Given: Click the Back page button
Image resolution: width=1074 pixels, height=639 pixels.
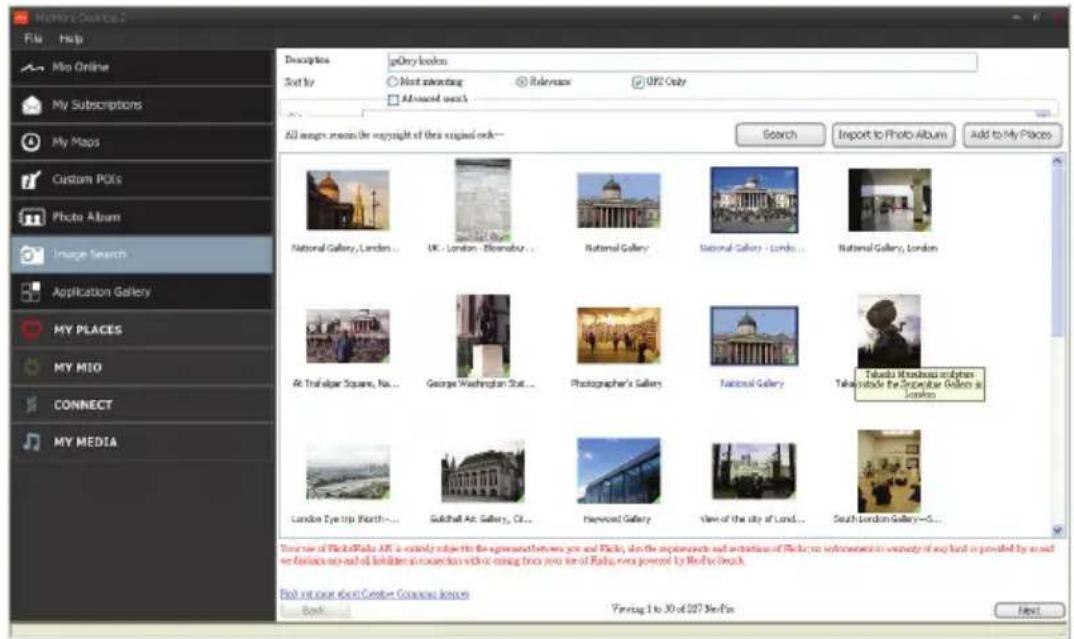Looking at the screenshot, I should 314,610.
